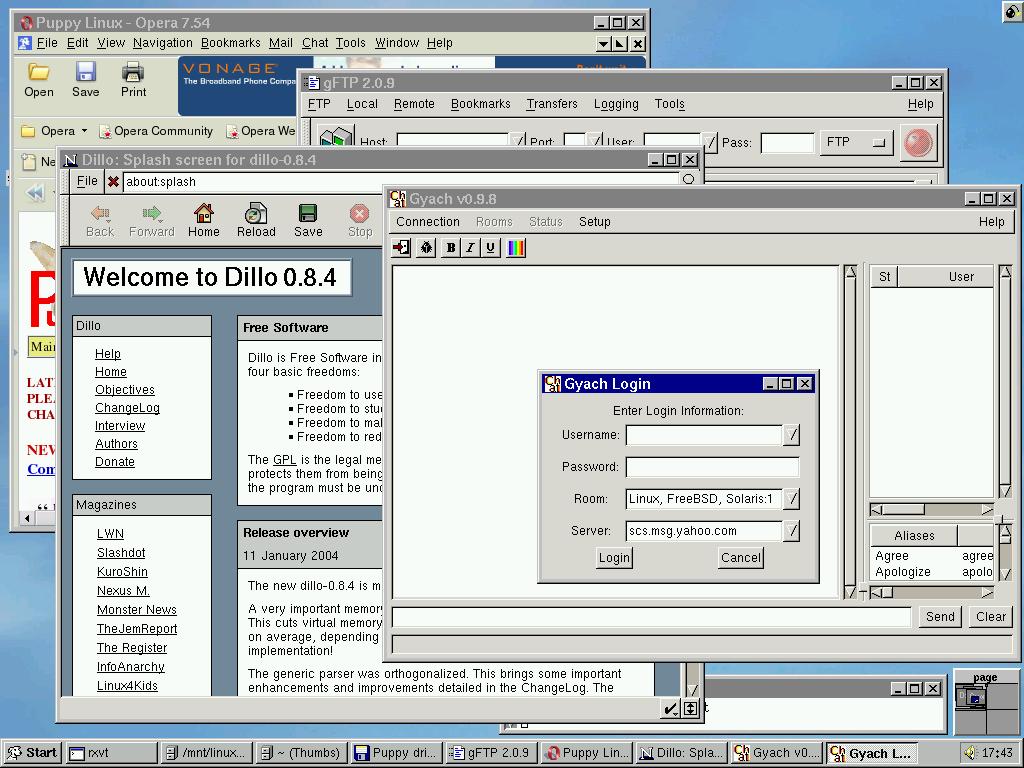Viewport: 1024px width, 768px height.
Task: Click Gyach bug icon in toolbar
Action: point(426,248)
